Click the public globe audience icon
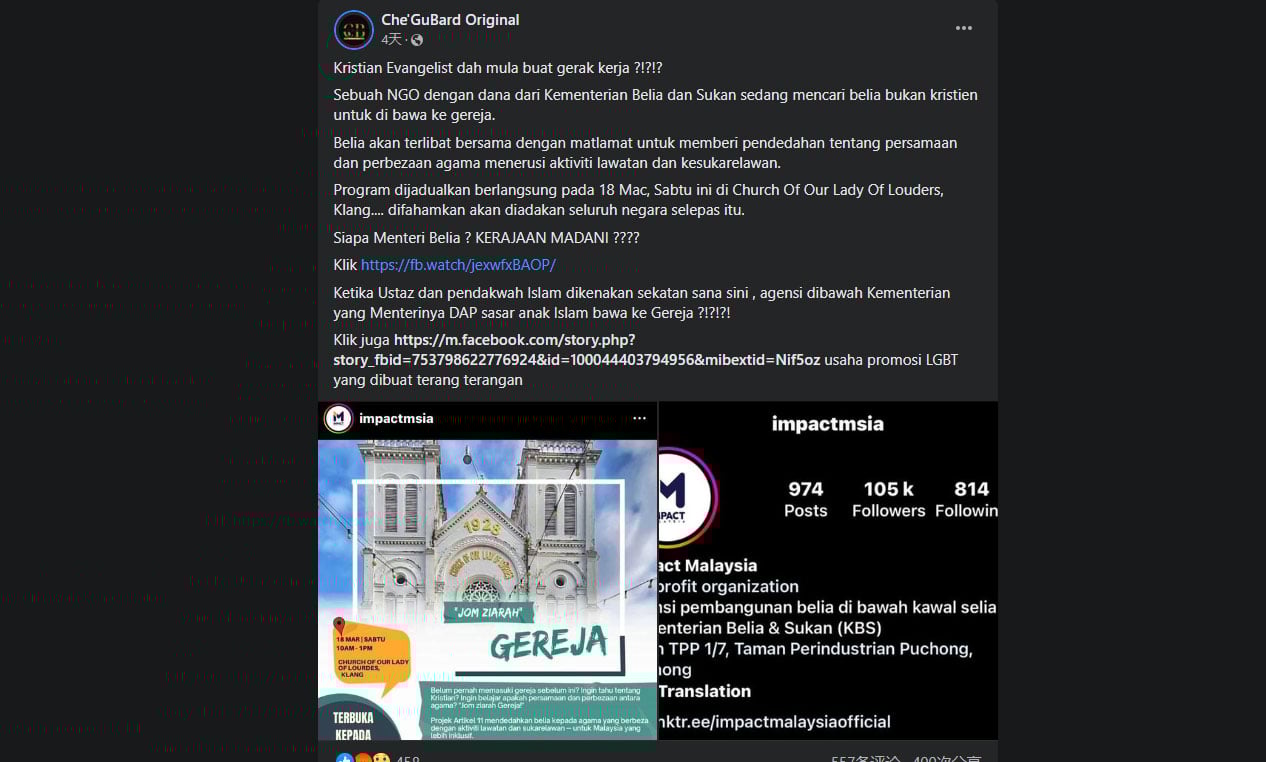 [x=417, y=40]
